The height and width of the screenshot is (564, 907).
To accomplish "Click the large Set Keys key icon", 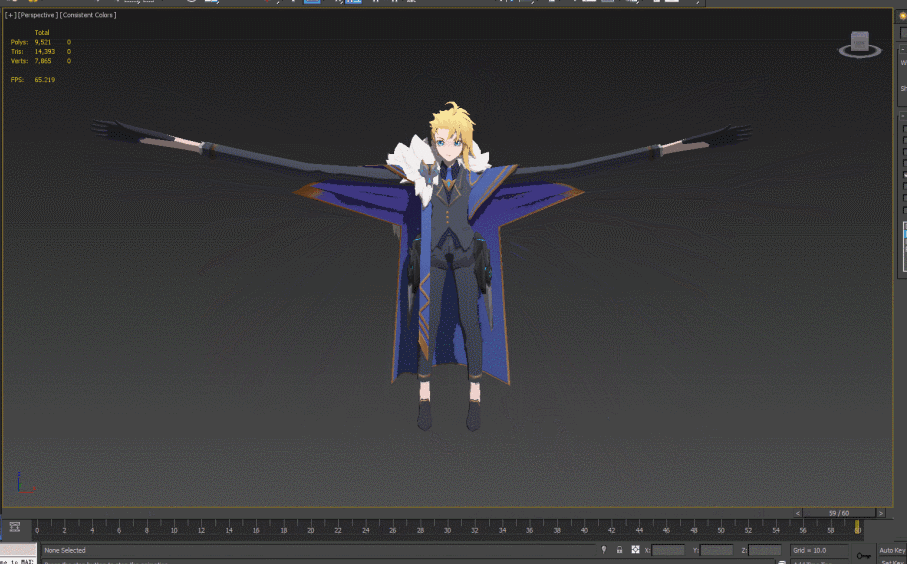I will 864,555.
